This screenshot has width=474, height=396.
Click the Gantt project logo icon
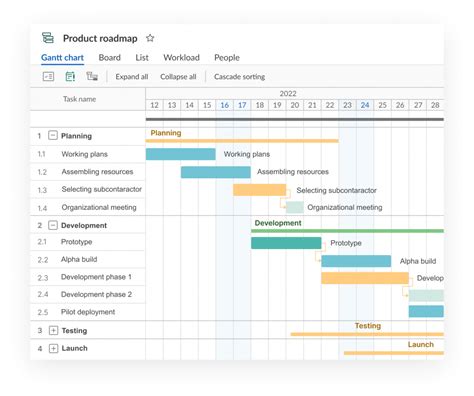48,38
